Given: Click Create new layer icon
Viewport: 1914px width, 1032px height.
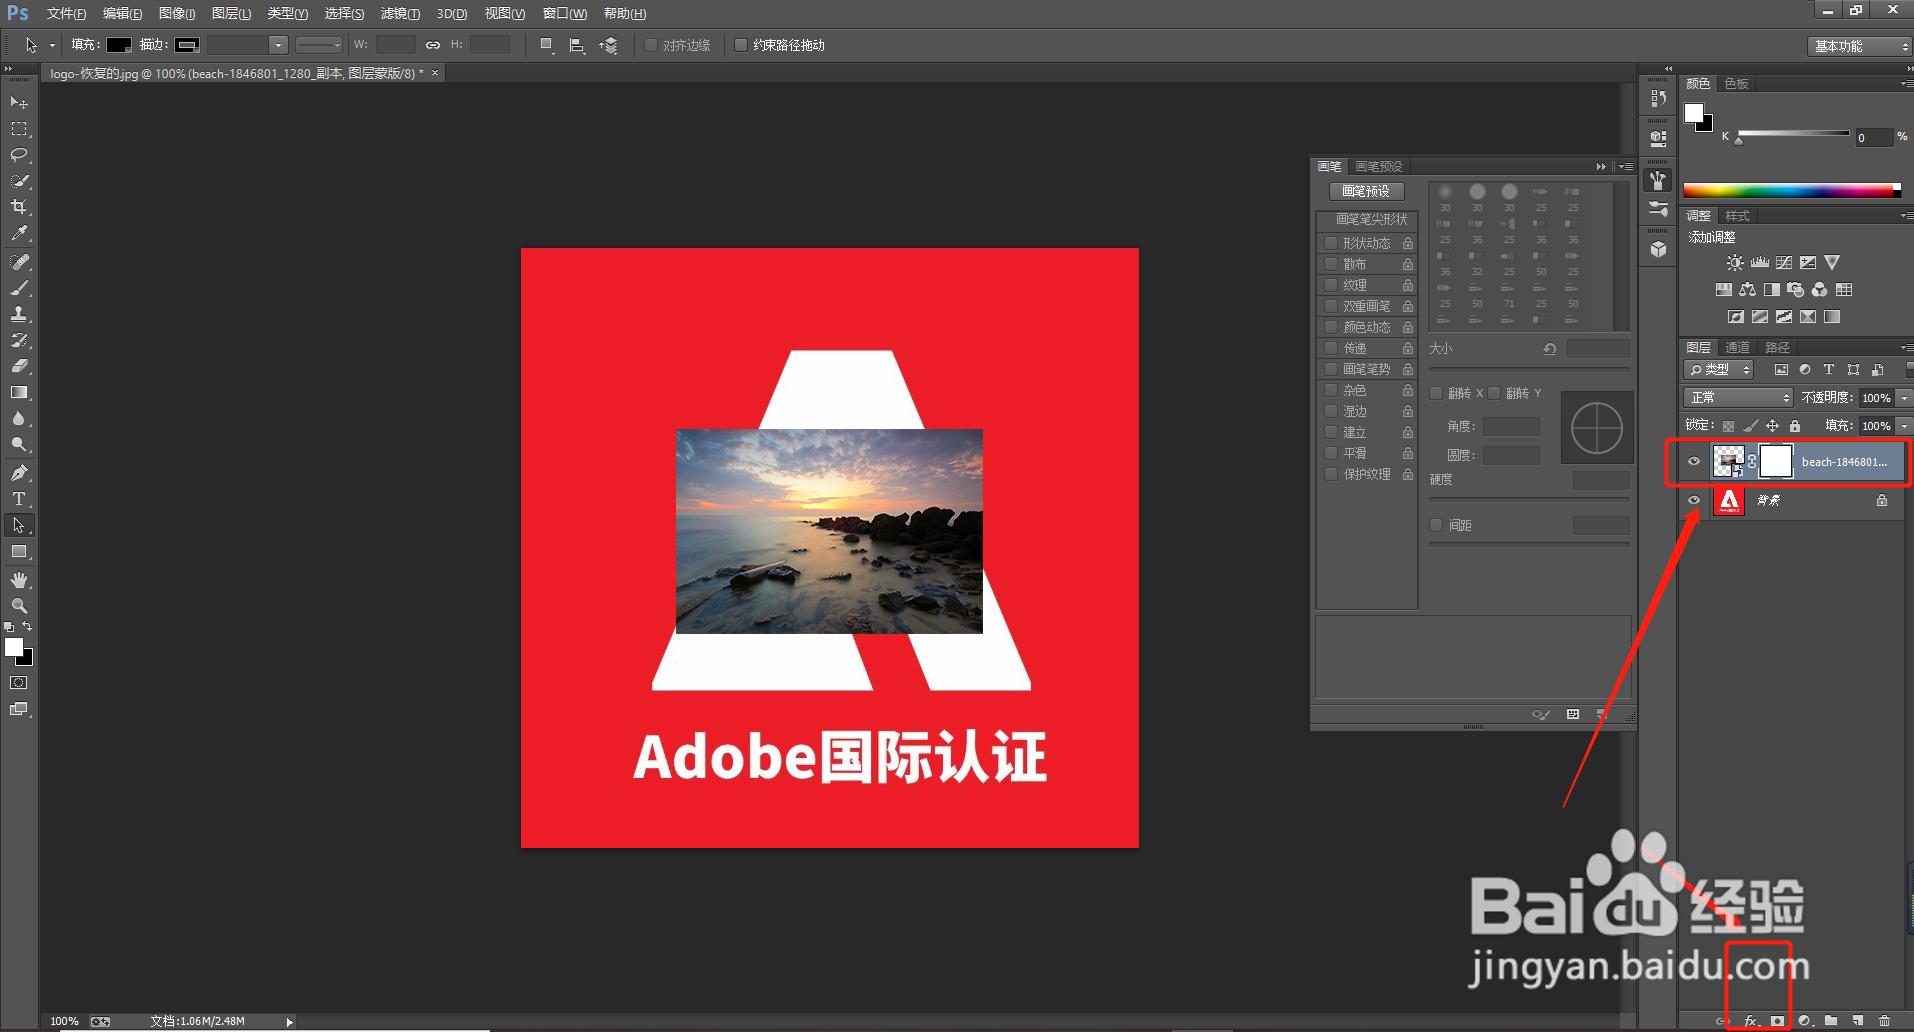Looking at the screenshot, I should click(x=1857, y=1021).
